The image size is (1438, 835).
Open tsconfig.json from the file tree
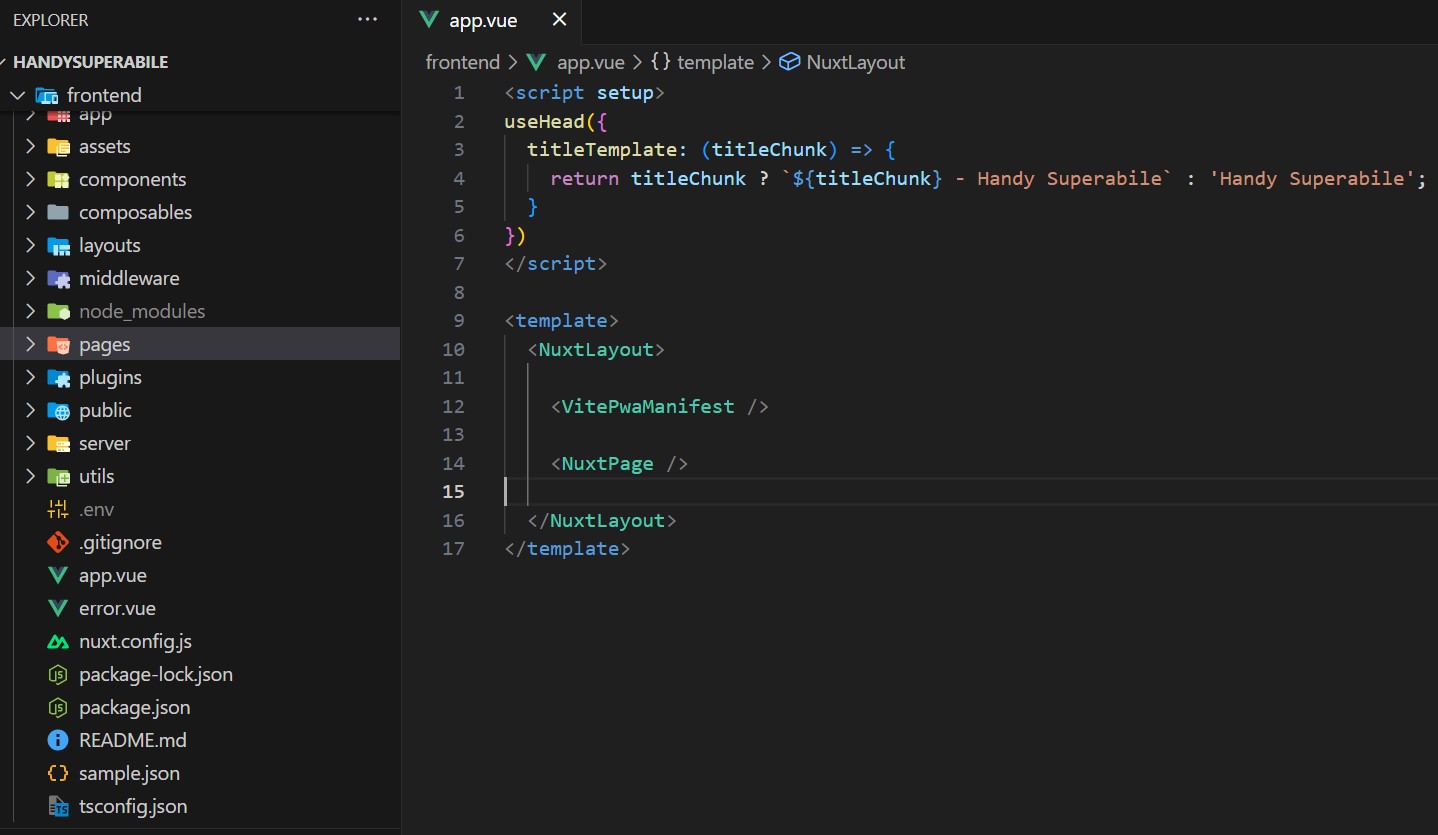(x=133, y=807)
